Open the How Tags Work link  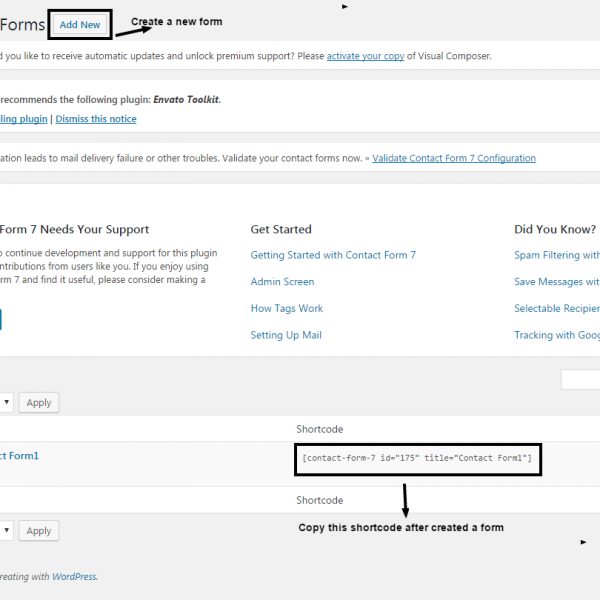point(286,309)
